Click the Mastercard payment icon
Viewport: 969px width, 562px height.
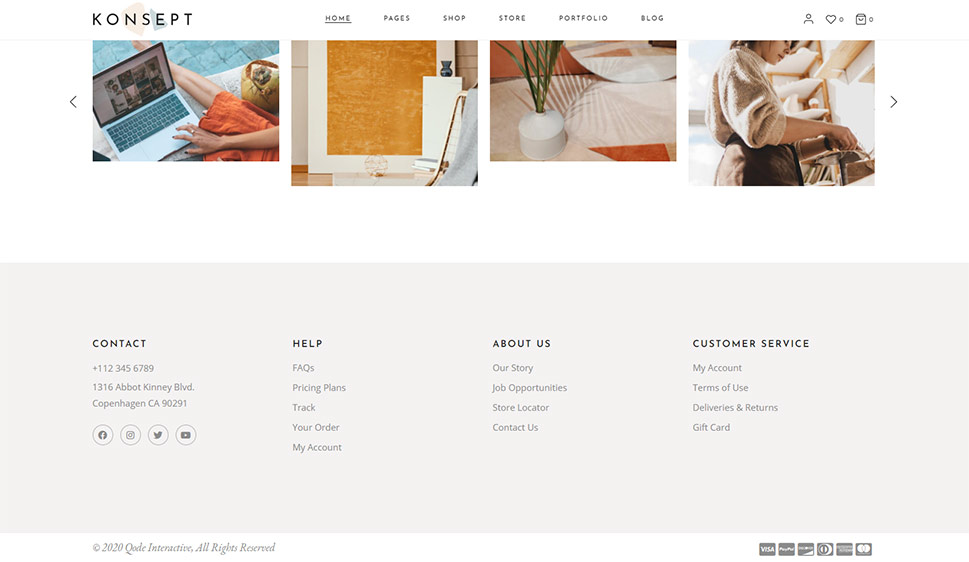point(864,549)
